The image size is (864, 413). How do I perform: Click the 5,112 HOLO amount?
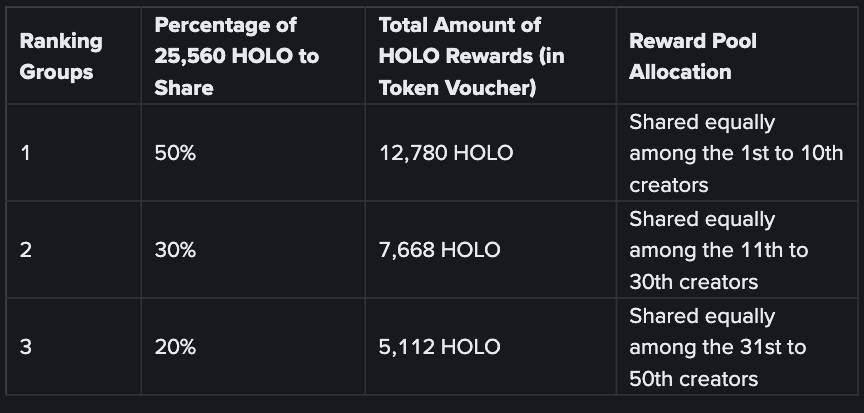[440, 347]
